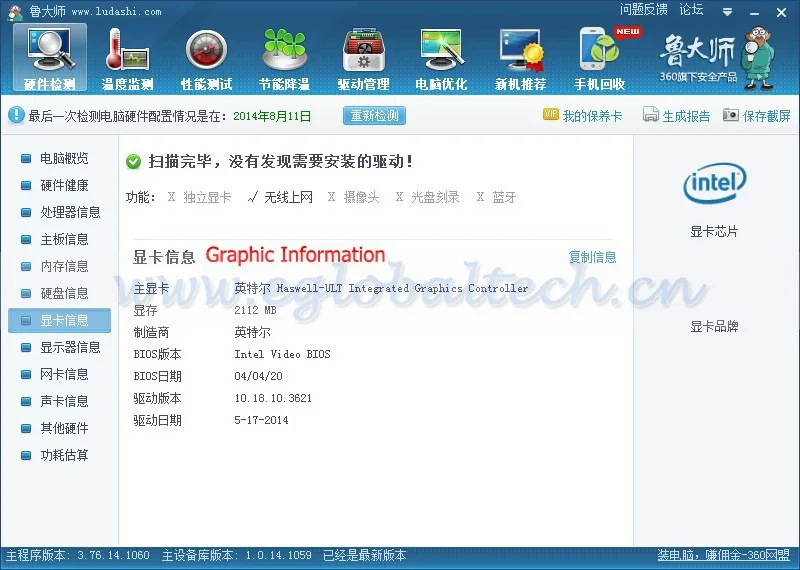This screenshot has width=800, height=570.
Task: Click 无线上网 feature label
Action: [x=288, y=197]
